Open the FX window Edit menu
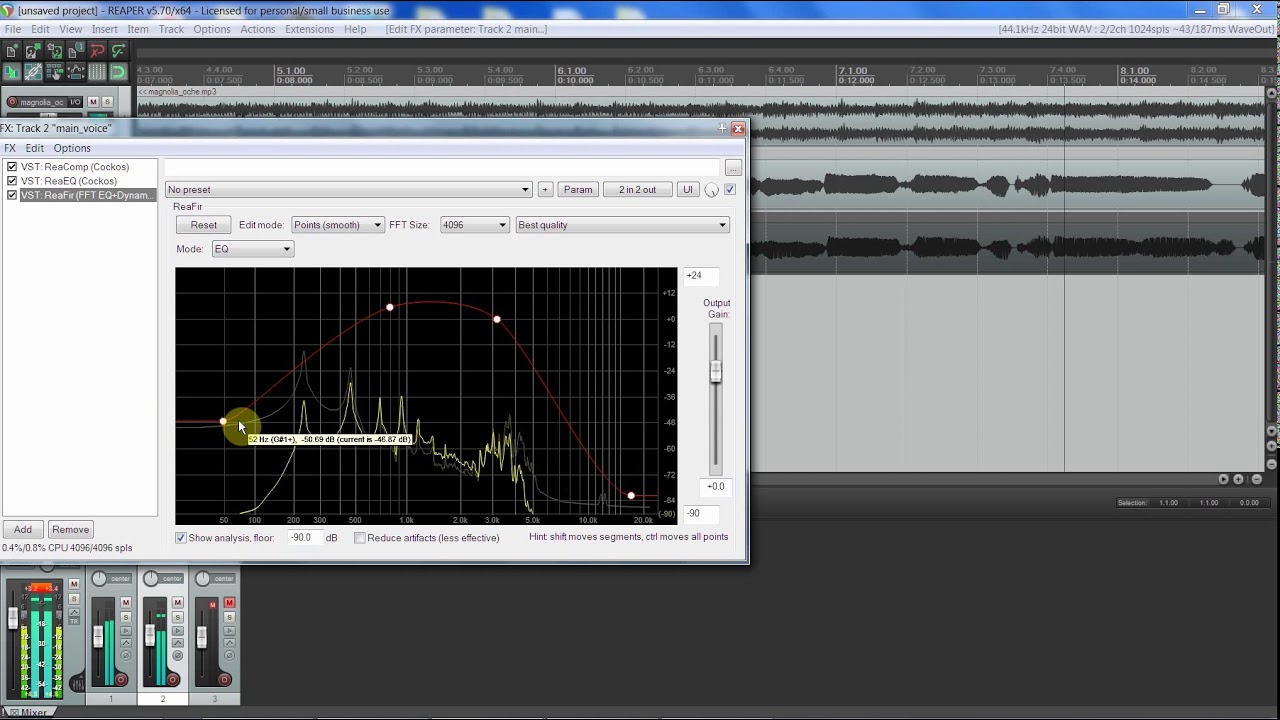 click(34, 148)
